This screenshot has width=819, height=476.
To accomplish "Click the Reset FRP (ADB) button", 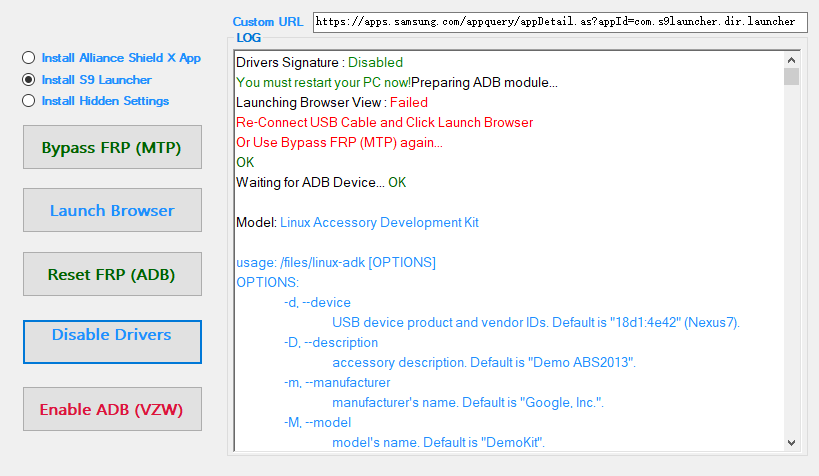I will pyautogui.click(x=112, y=274).
